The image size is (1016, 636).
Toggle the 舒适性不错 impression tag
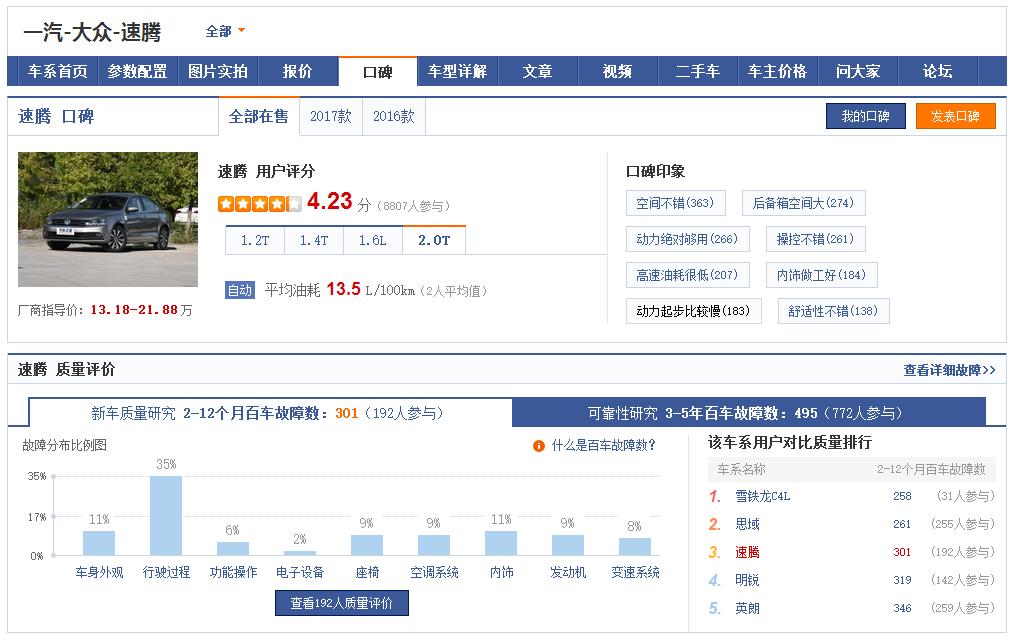(833, 311)
